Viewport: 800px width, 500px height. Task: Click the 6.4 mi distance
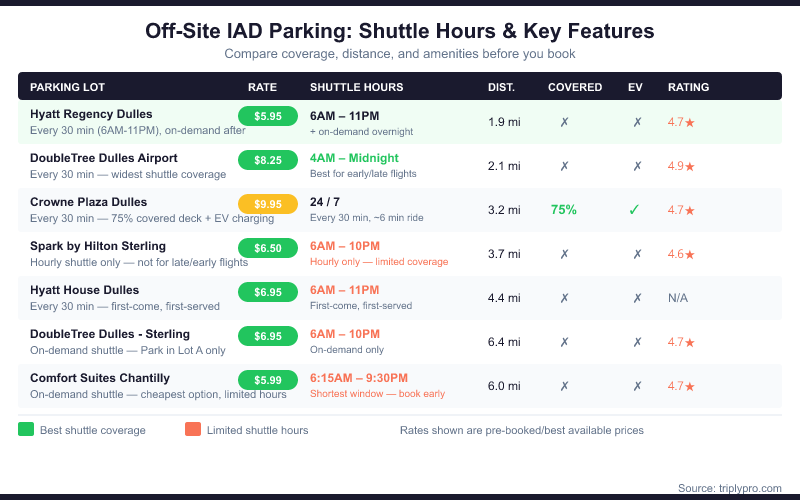[x=504, y=342]
